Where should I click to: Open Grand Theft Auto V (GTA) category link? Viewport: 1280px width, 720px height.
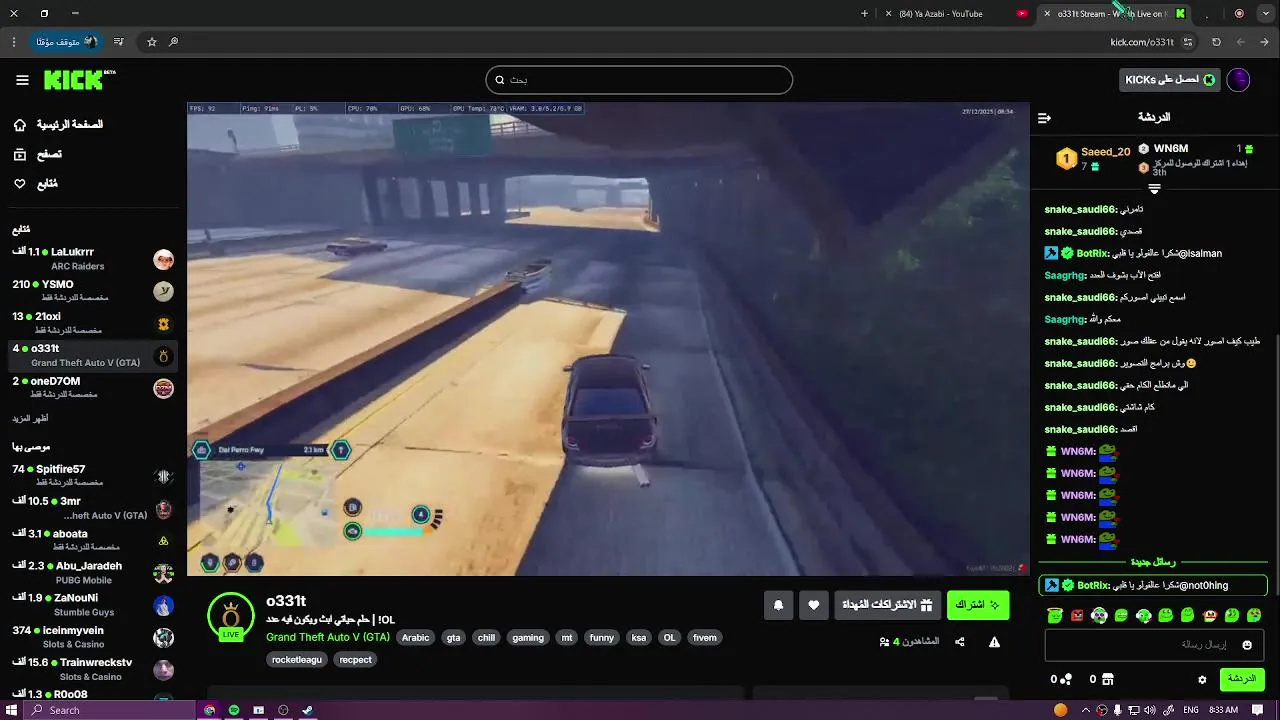(328, 637)
